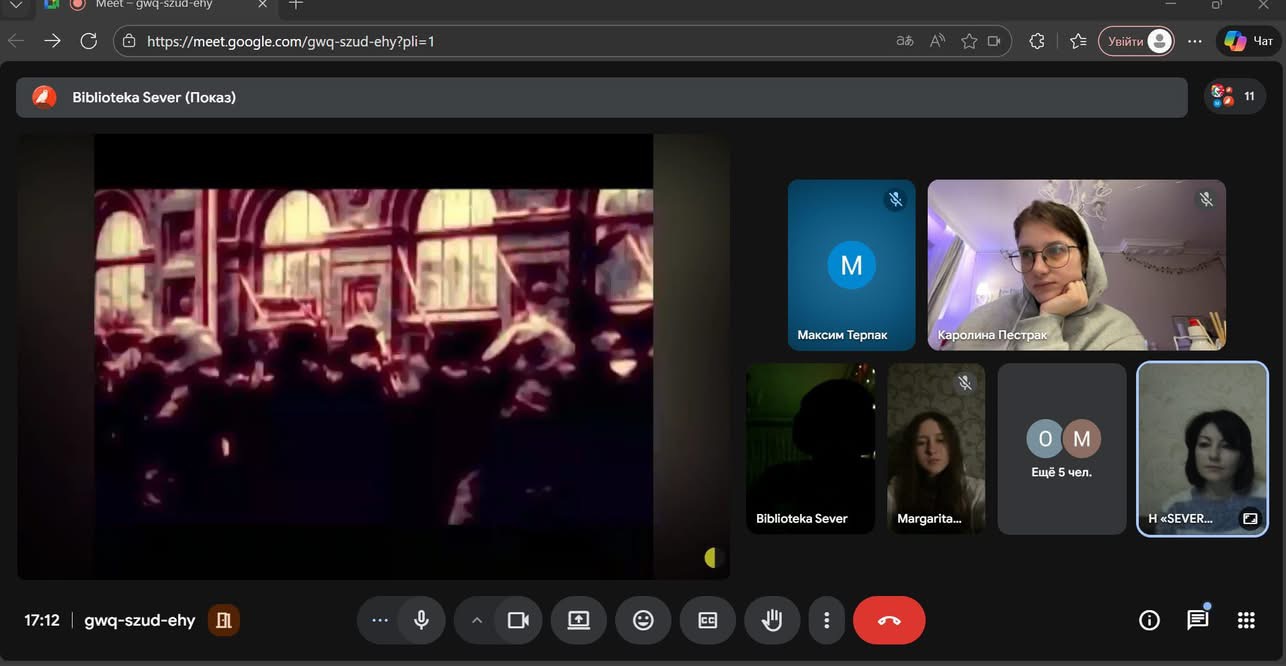
Task: Toggle the camera on or off
Action: 518,620
